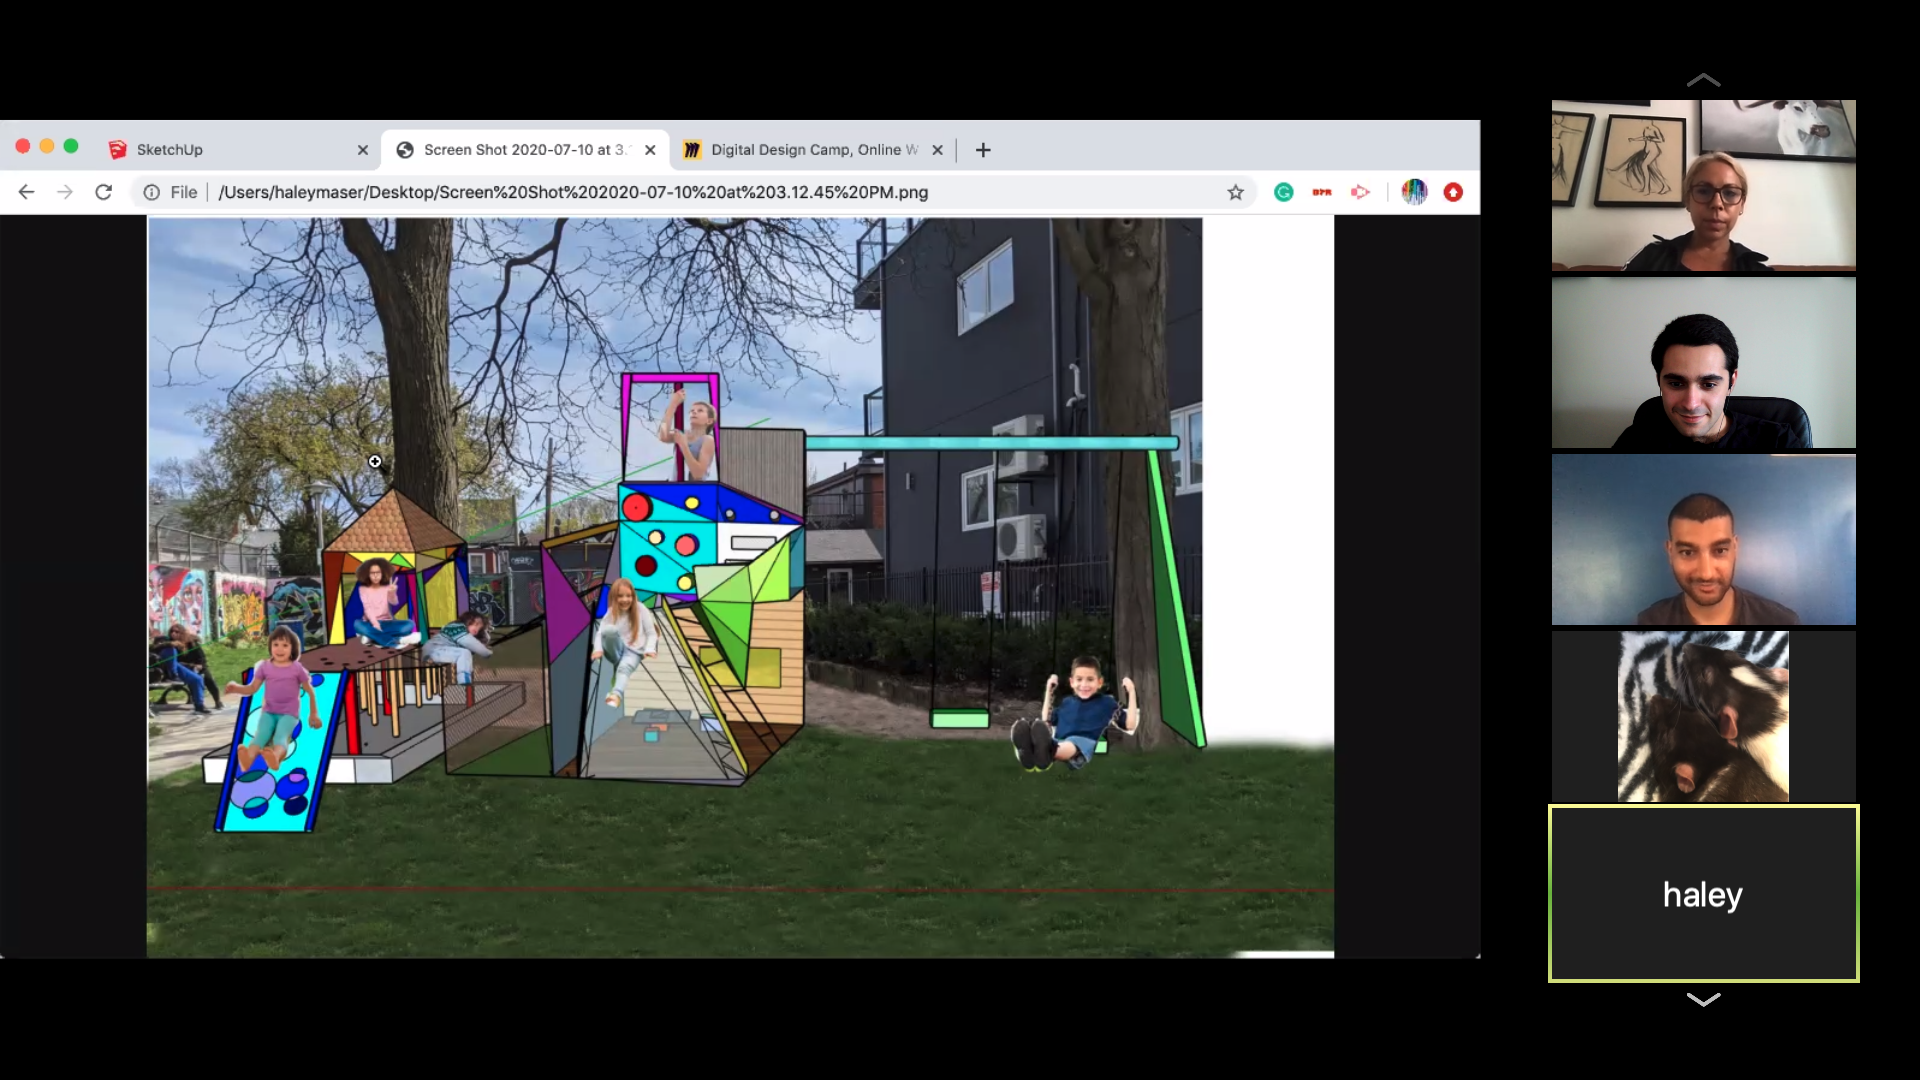Click the pink fish extension icon

coord(1360,192)
